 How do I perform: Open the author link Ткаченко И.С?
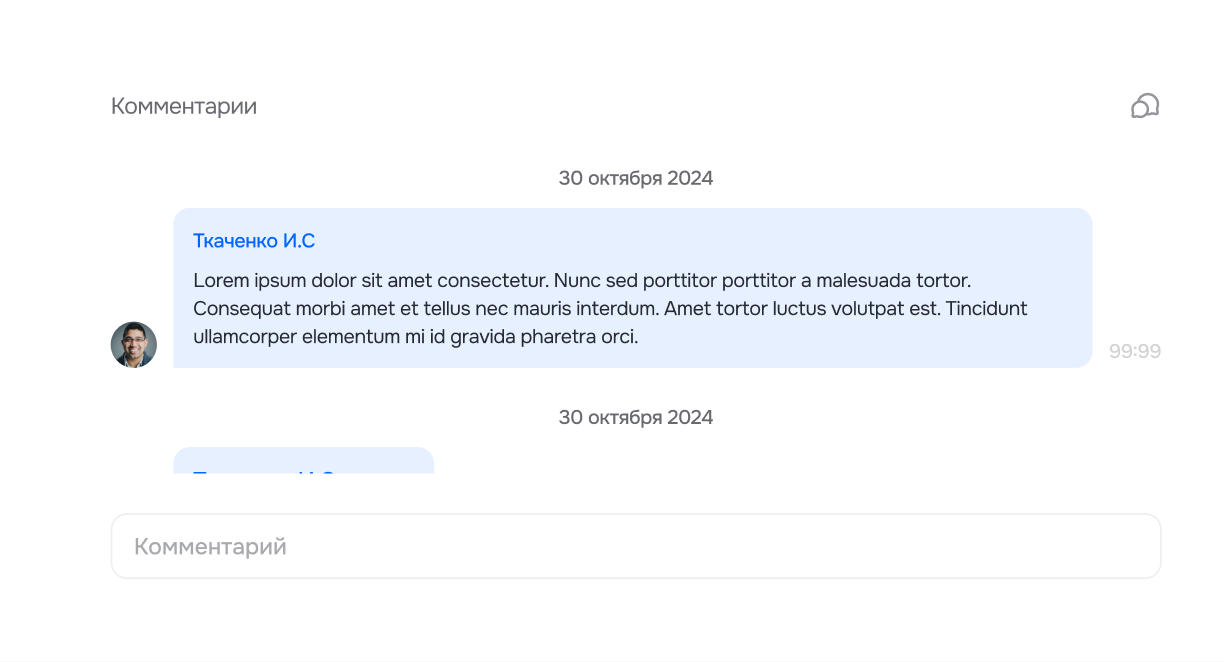254,241
